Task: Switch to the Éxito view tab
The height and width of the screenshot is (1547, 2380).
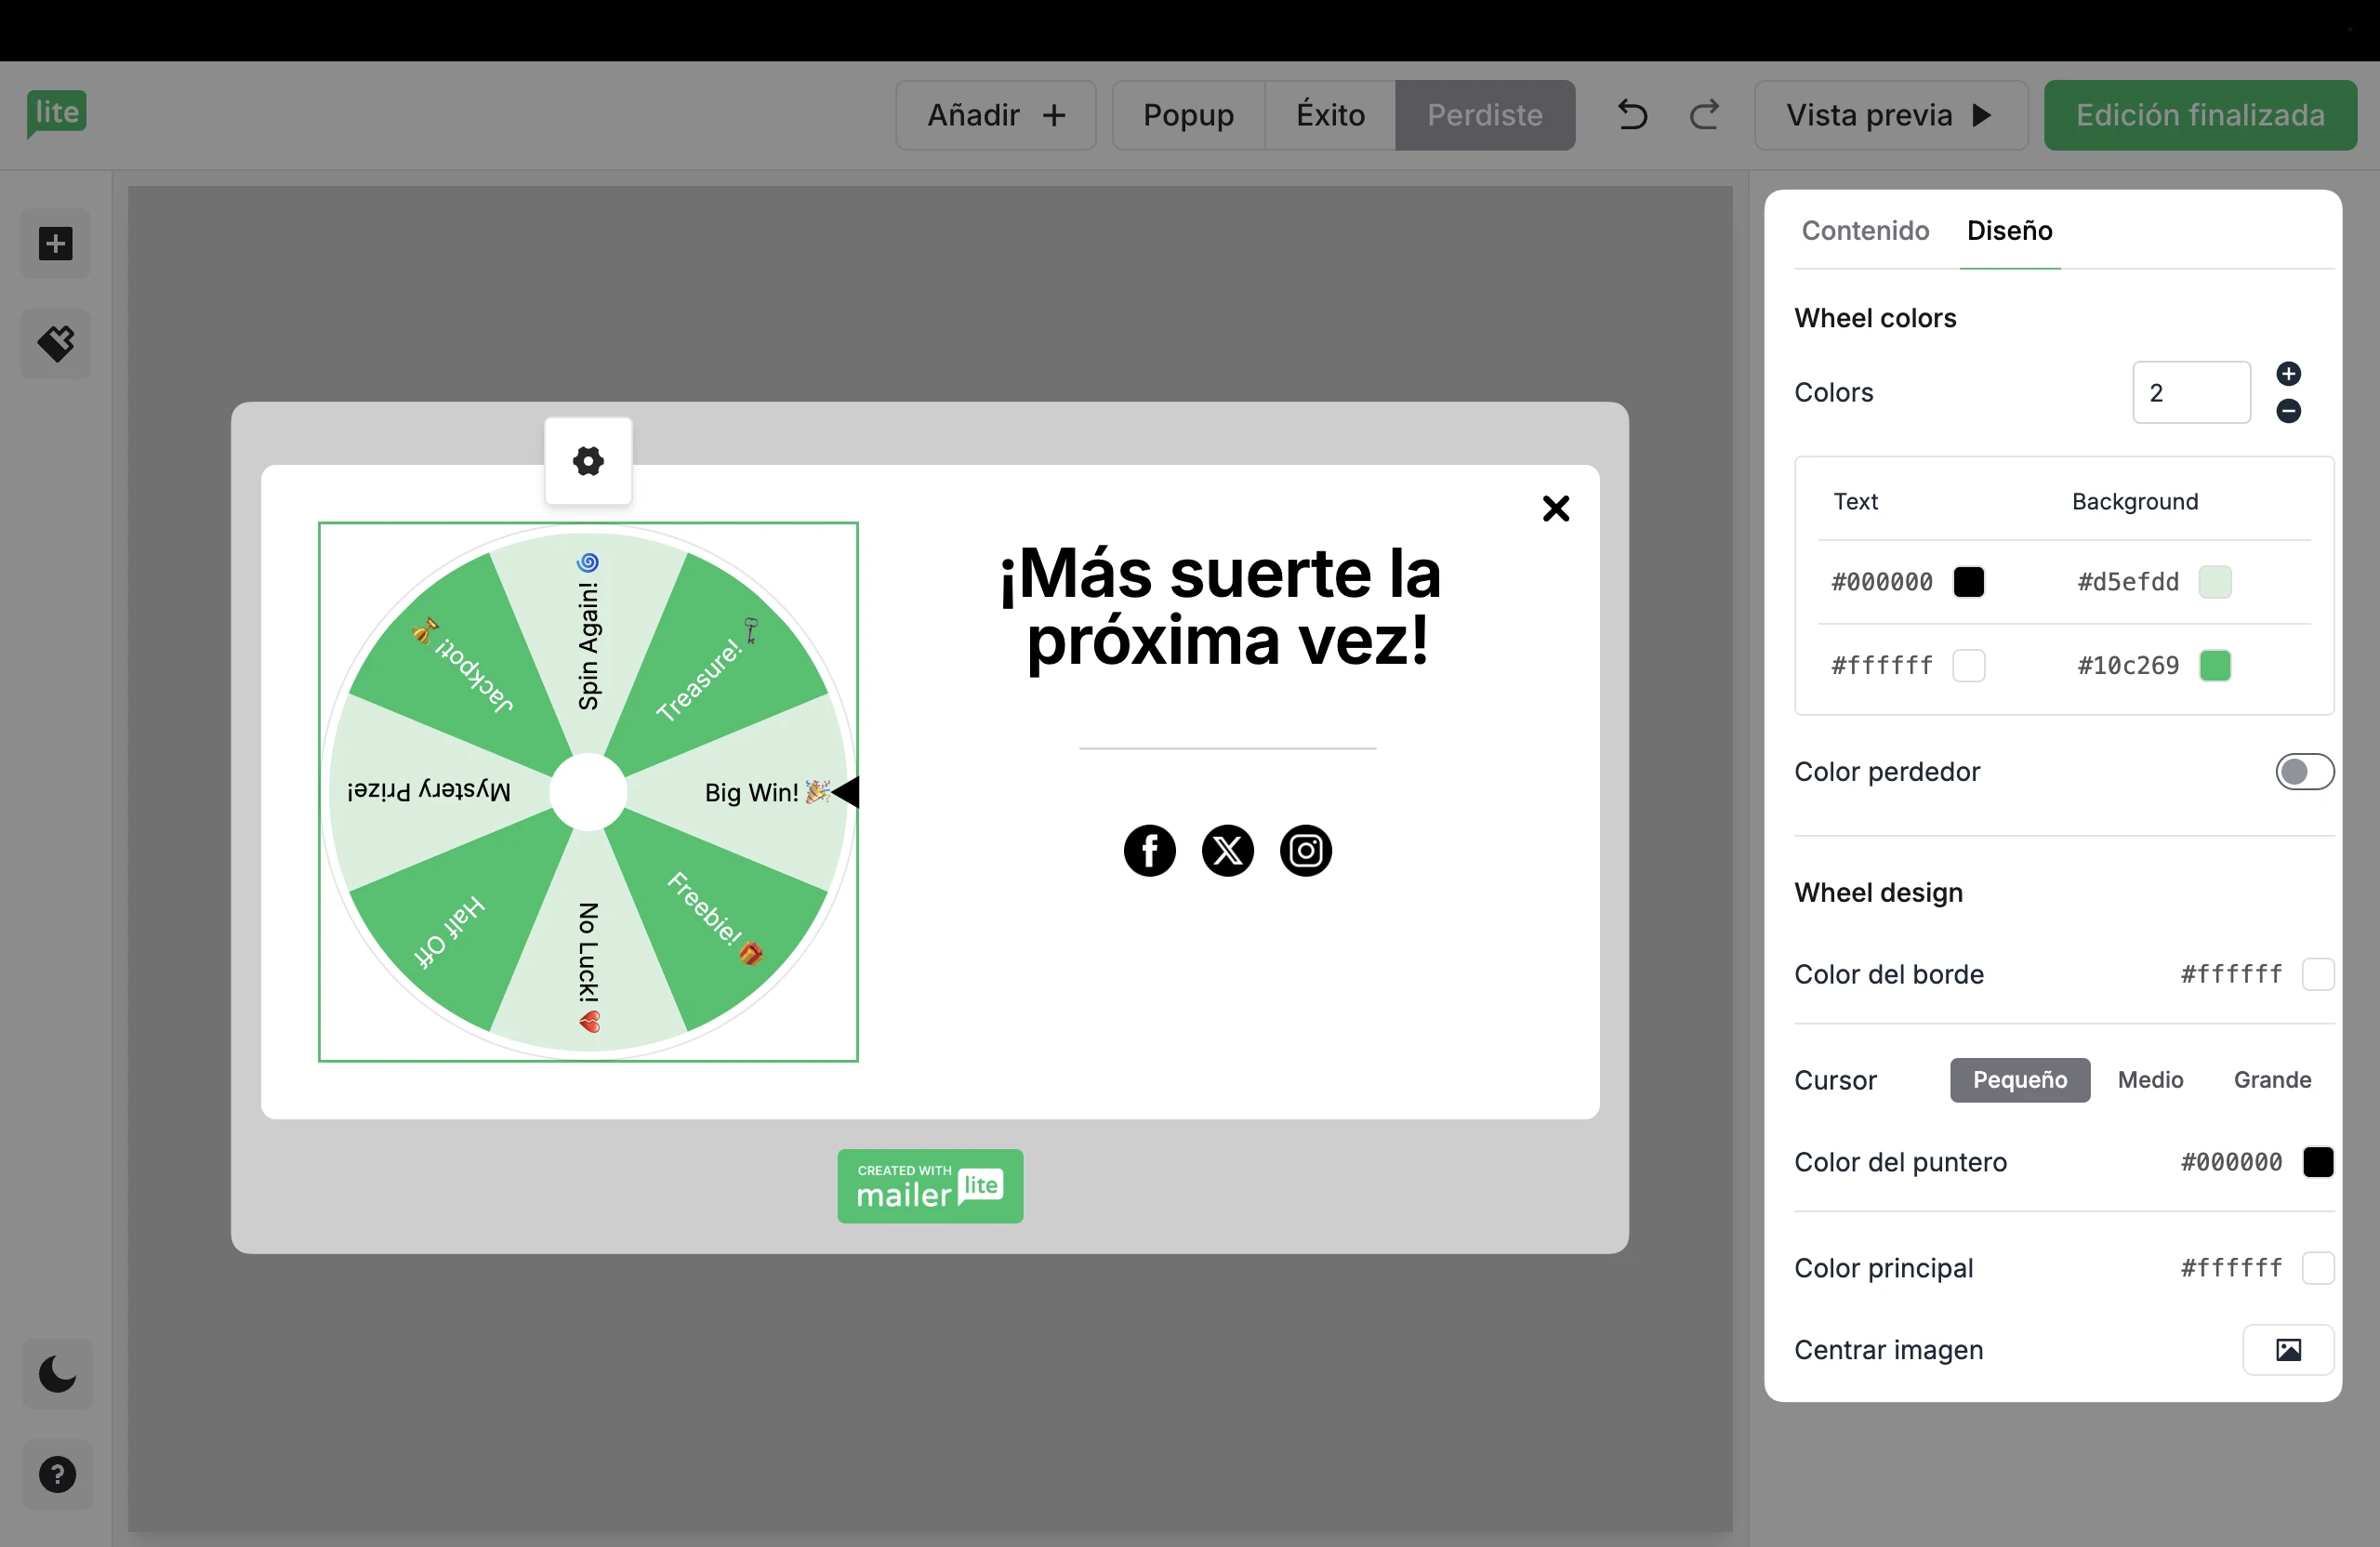Action: click(x=1330, y=115)
